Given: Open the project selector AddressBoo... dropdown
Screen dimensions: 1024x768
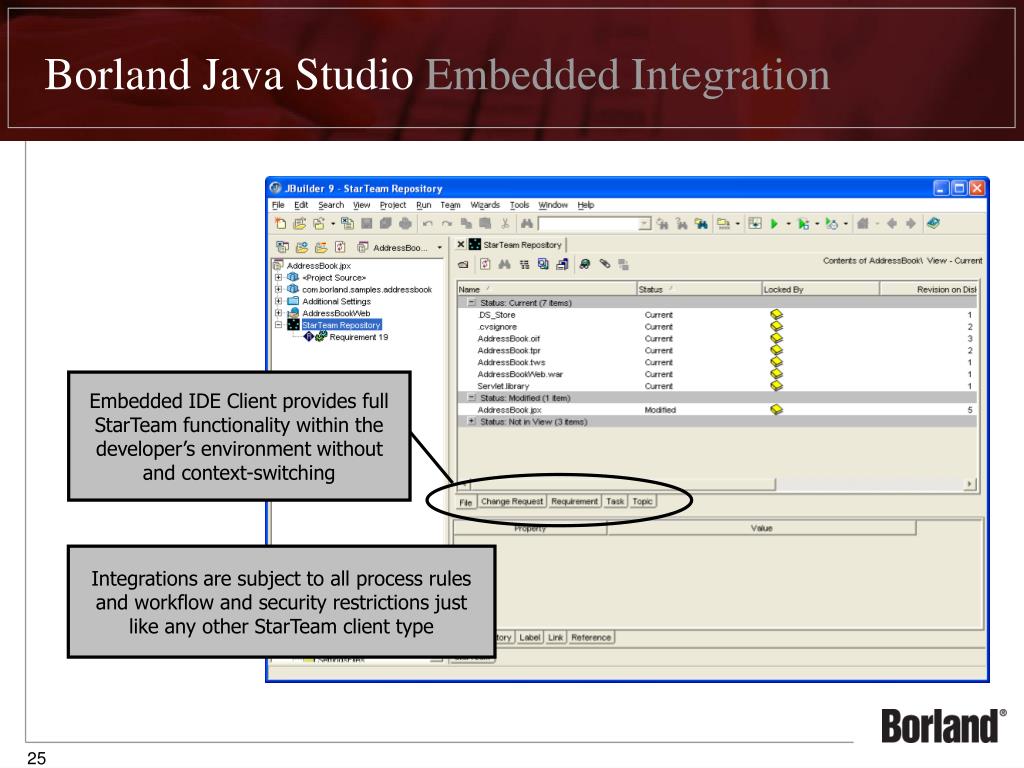Looking at the screenshot, I should (x=440, y=248).
